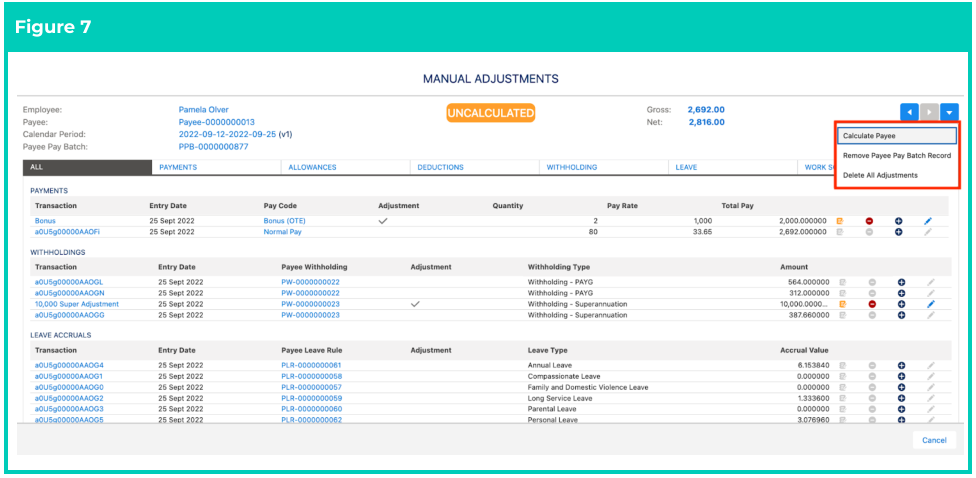Click the greyed-out next payee arrow button
Screen dimensions: 976x478
(929, 113)
